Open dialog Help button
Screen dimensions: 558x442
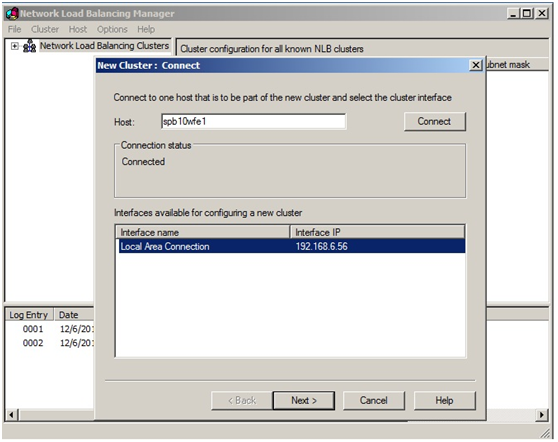pos(444,401)
